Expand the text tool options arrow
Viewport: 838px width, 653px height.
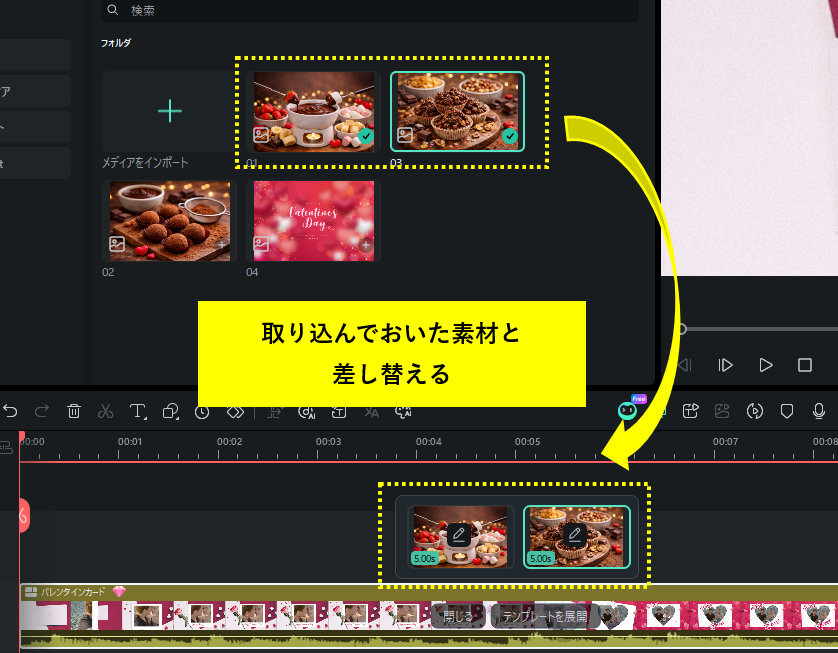144,419
